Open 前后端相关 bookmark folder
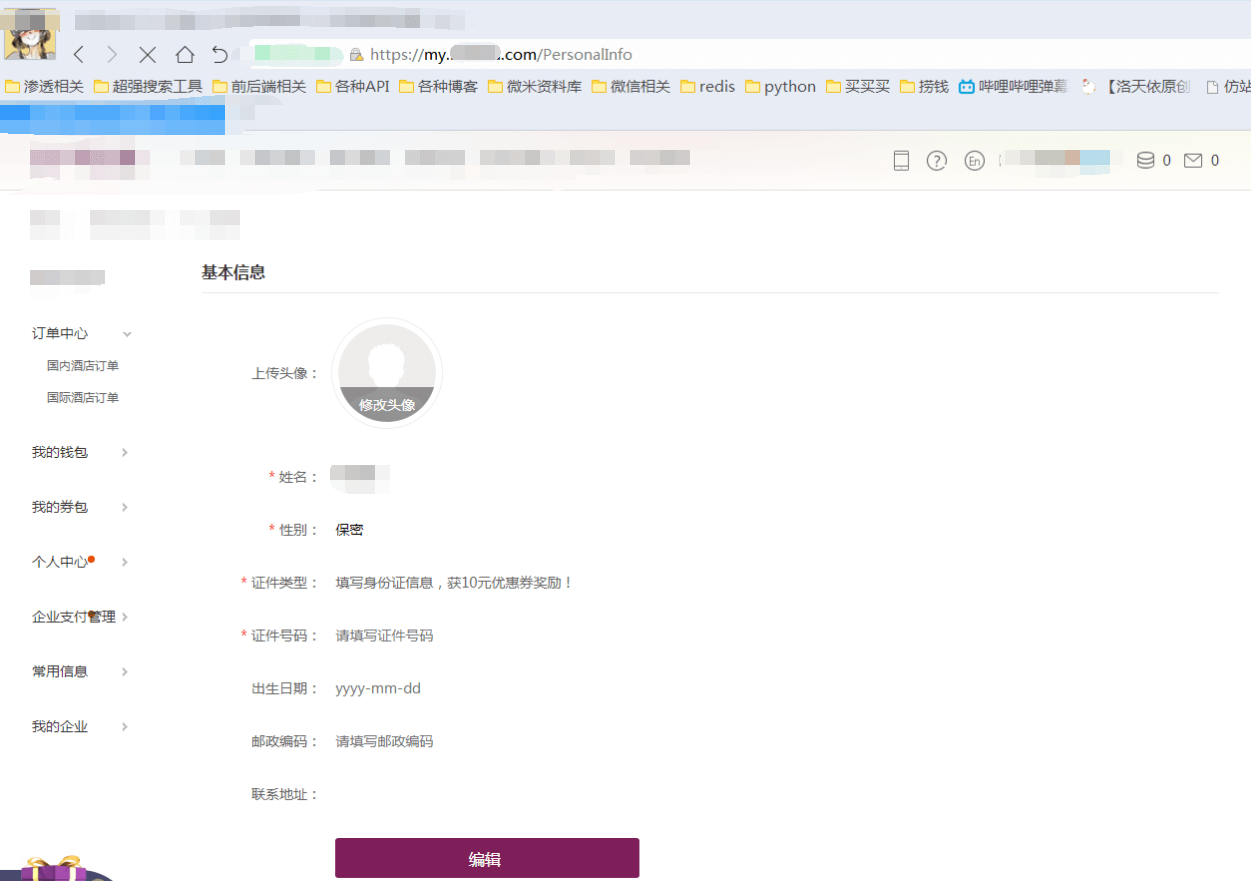The height and width of the screenshot is (881, 1251). pyautogui.click(x=260, y=87)
